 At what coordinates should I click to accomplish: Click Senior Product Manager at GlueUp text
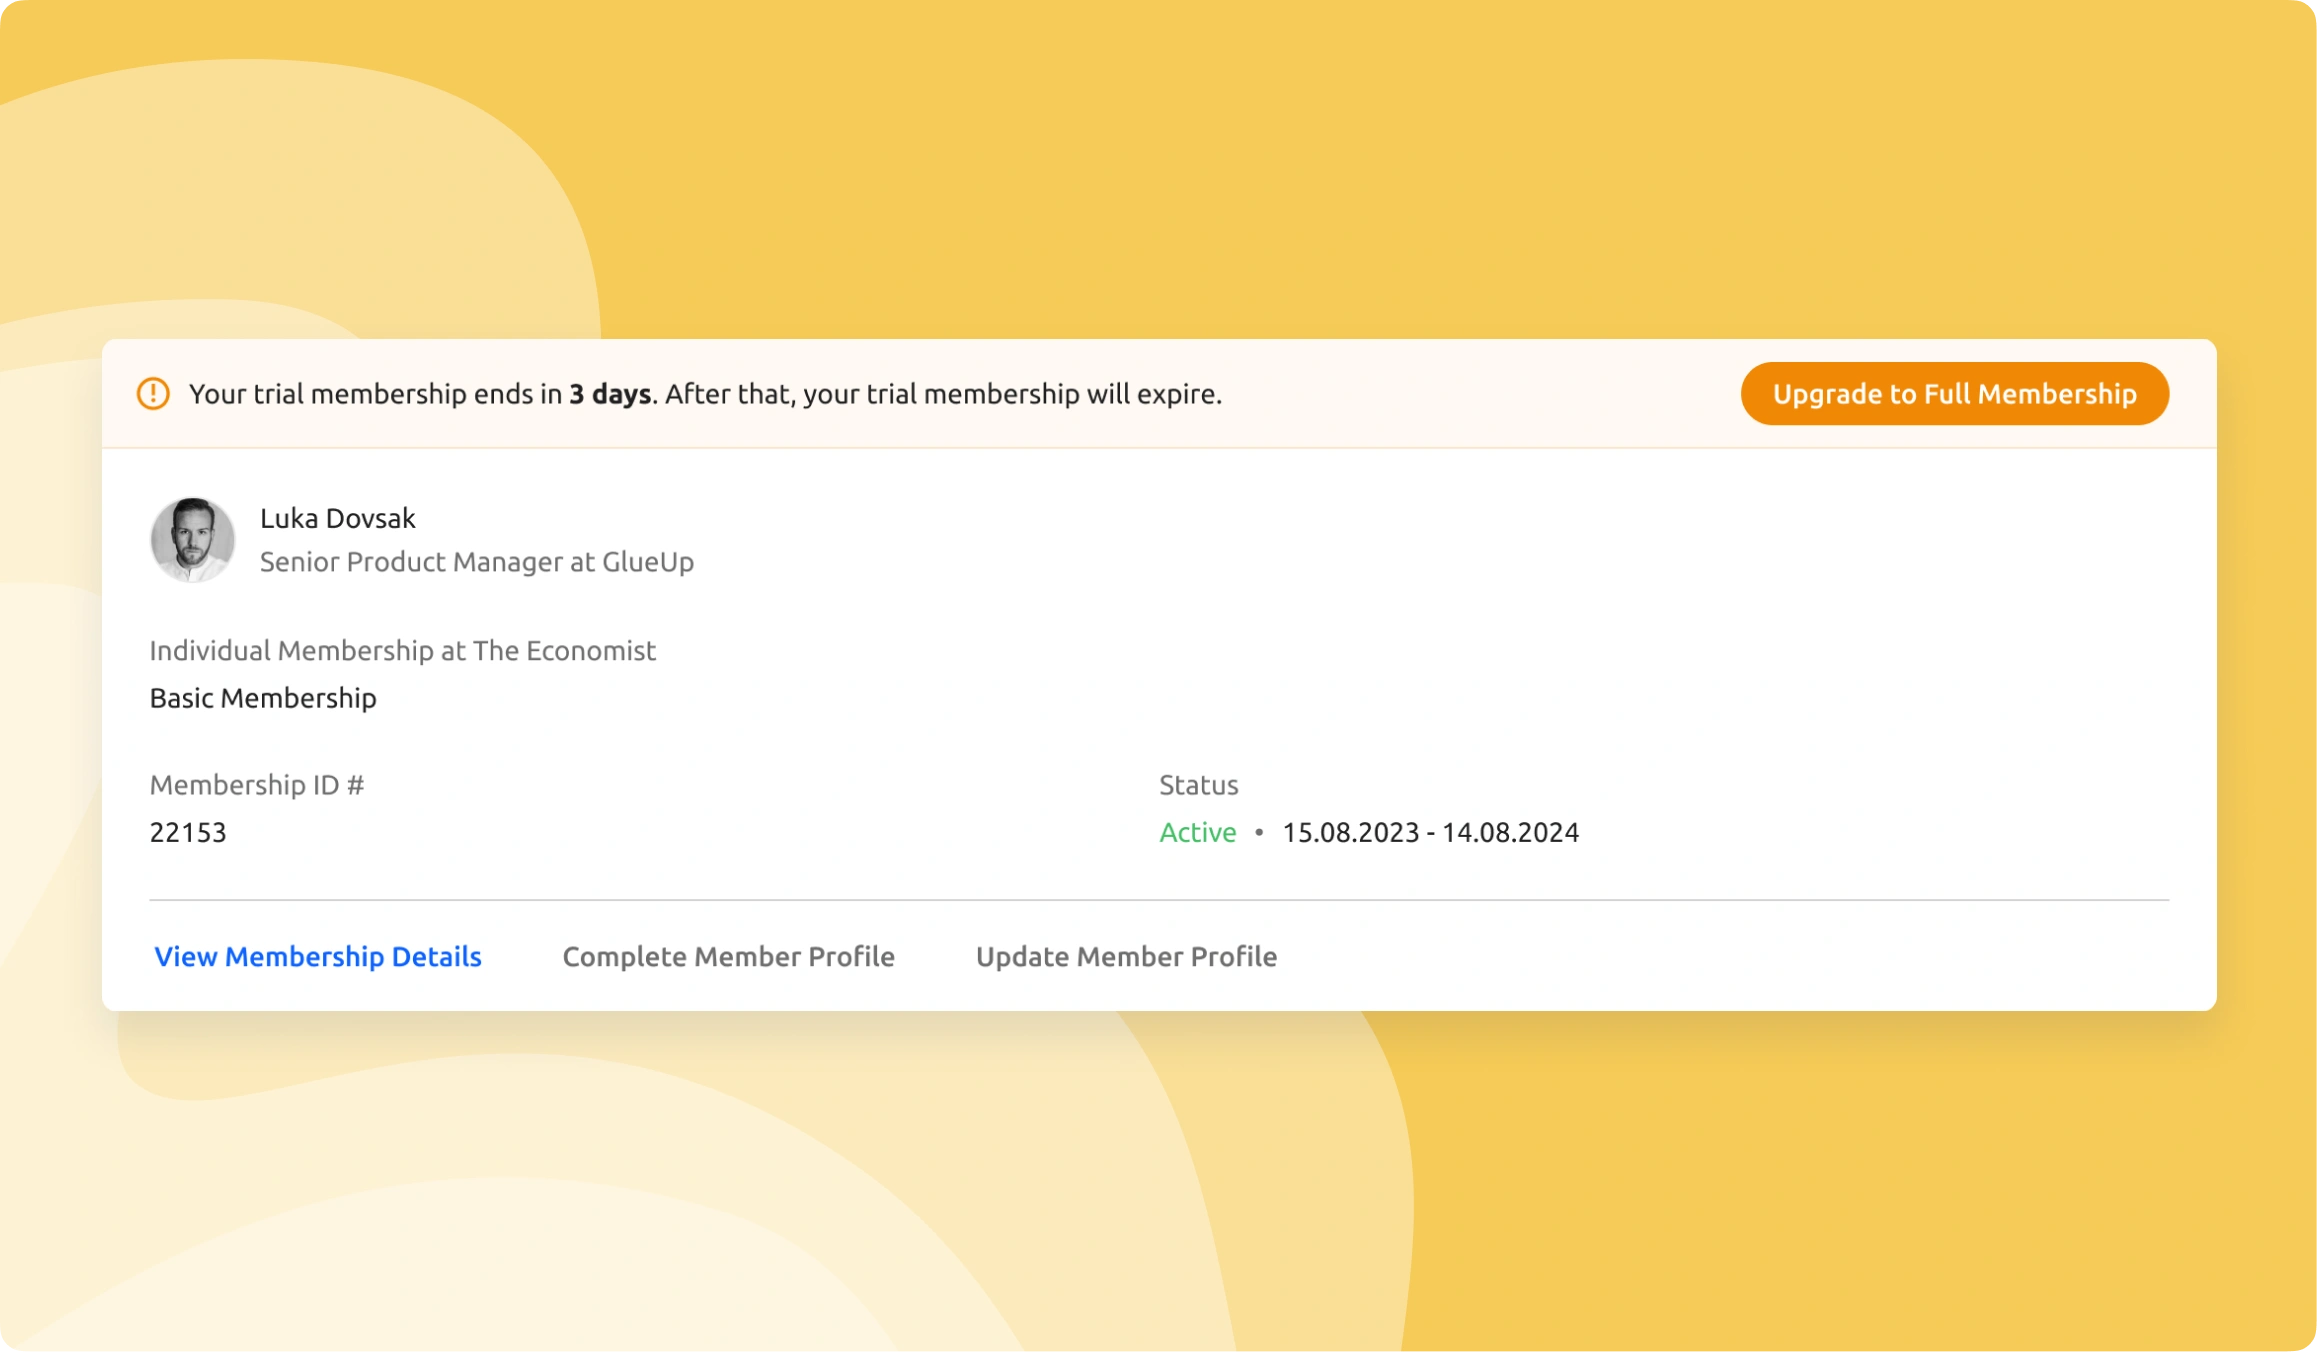[x=476, y=562]
